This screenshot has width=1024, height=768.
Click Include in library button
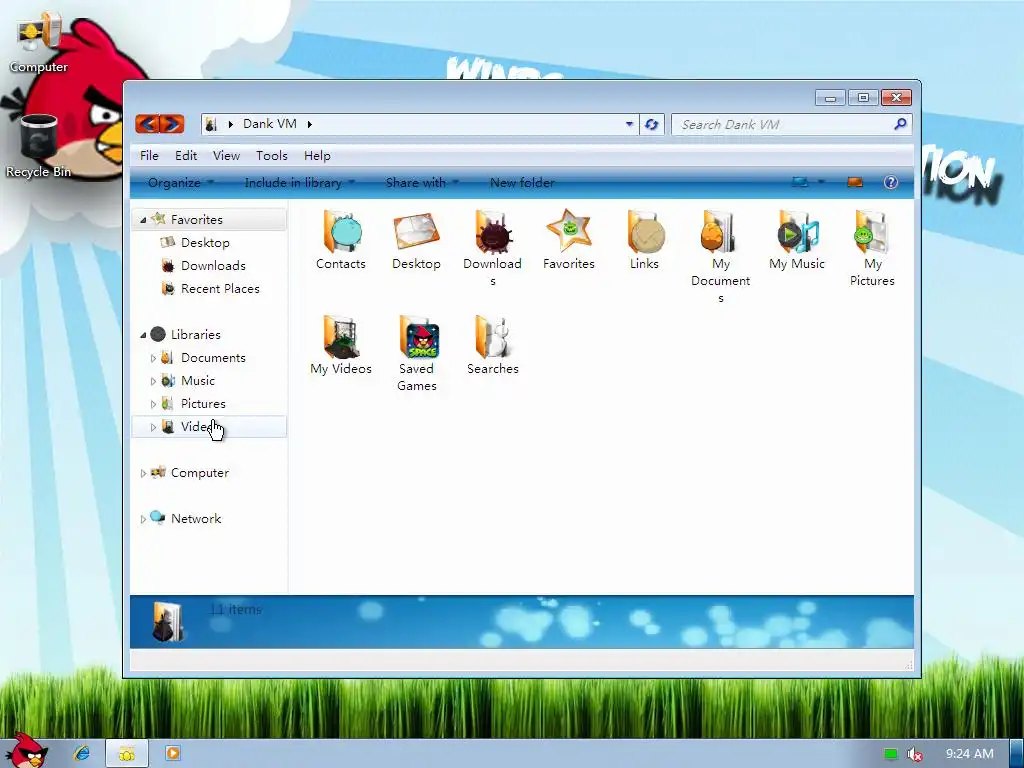(300, 183)
